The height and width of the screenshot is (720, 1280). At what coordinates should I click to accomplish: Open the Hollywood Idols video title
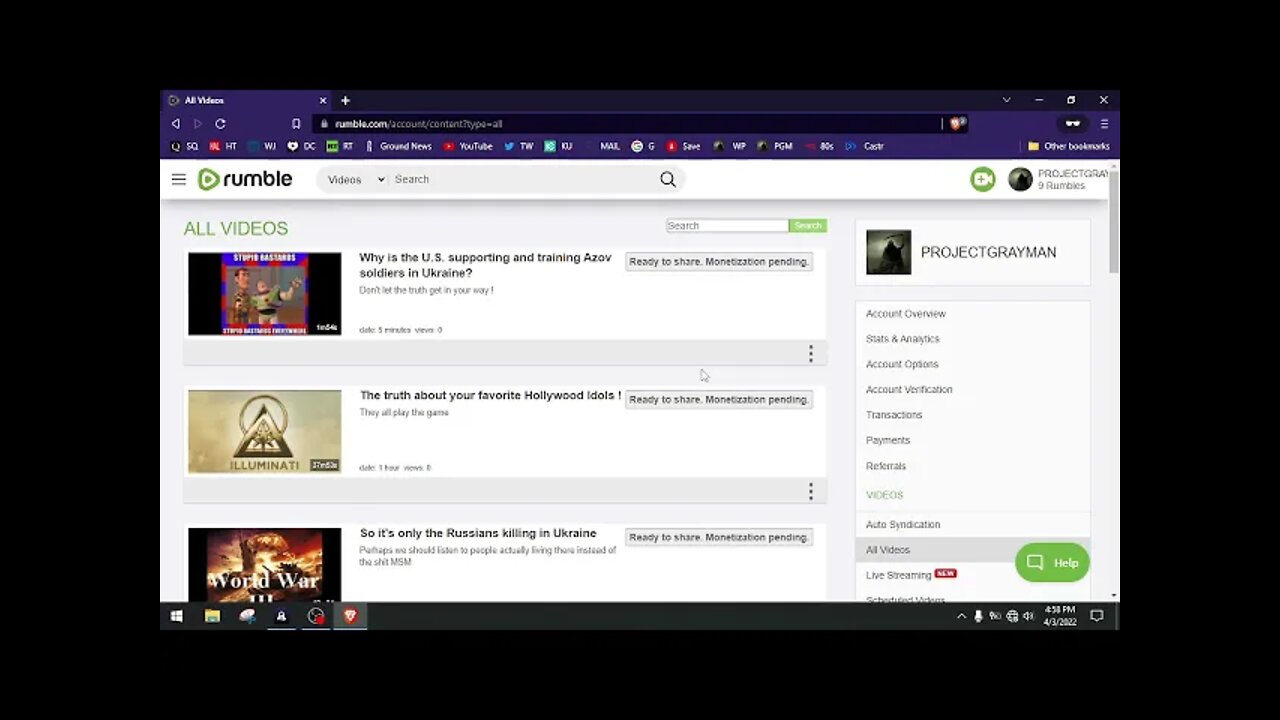(x=490, y=396)
